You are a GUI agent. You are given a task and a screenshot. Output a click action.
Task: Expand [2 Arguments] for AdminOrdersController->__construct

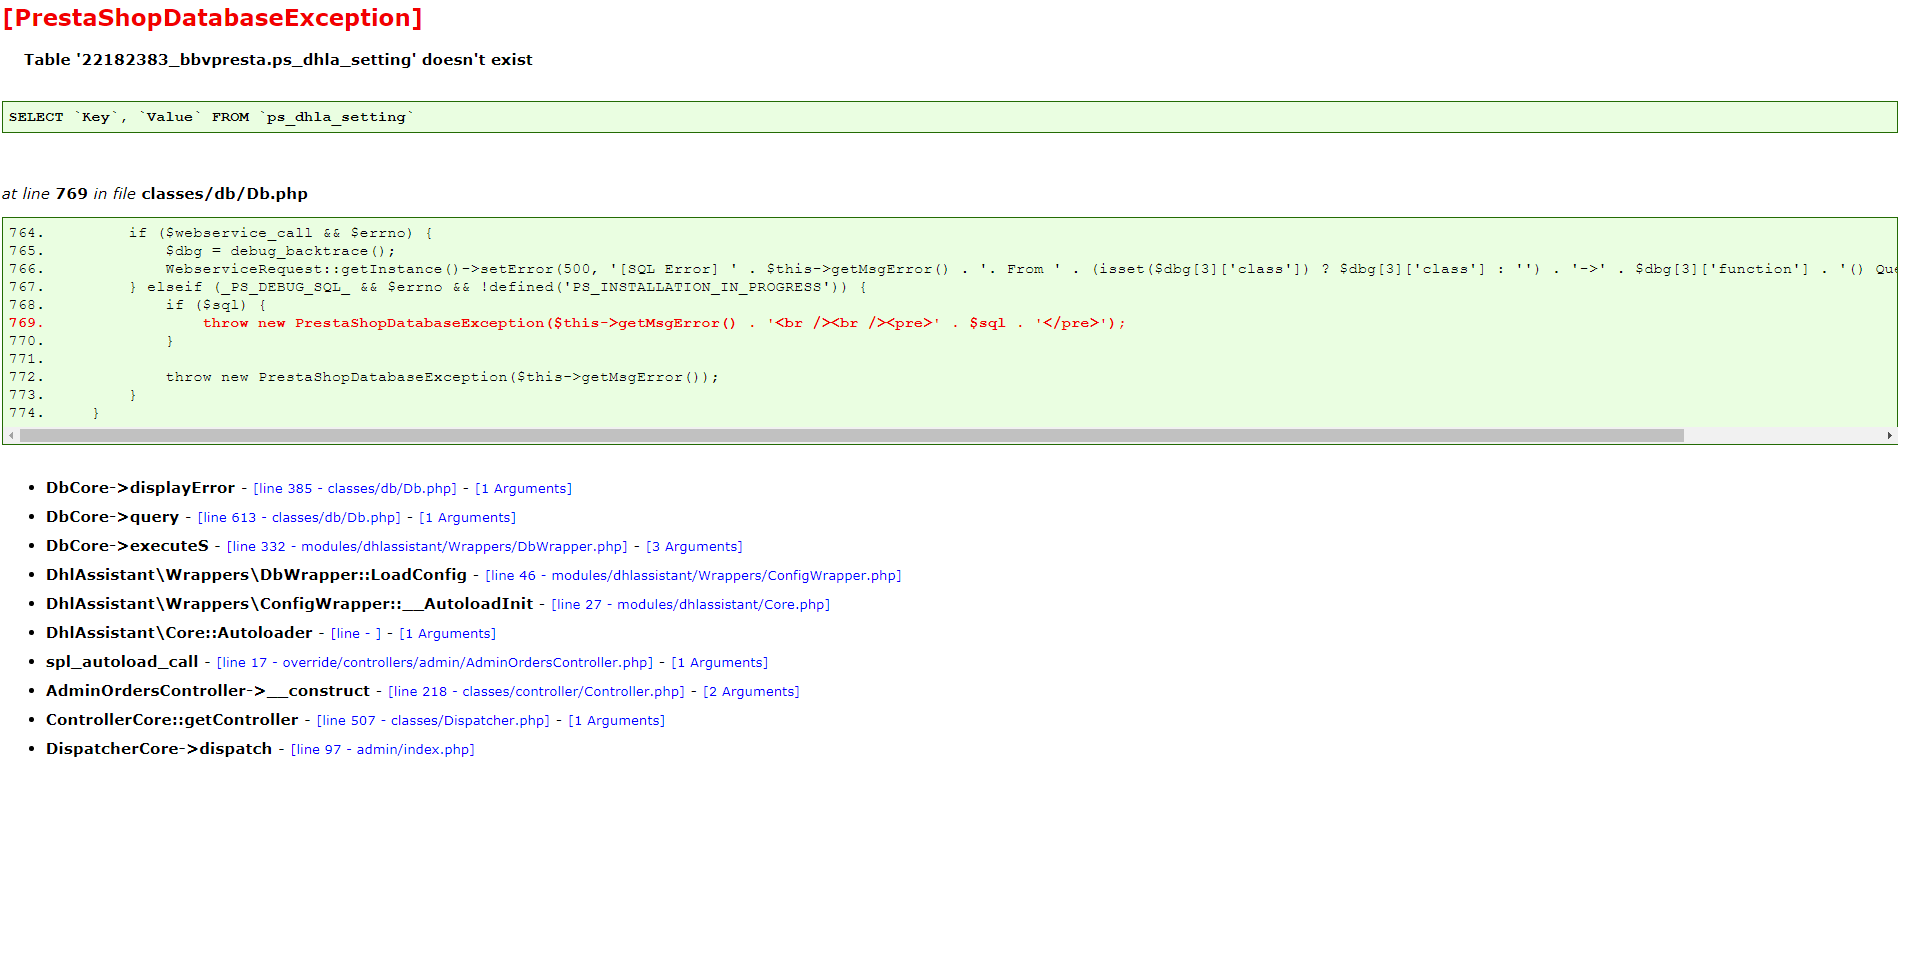tap(751, 692)
